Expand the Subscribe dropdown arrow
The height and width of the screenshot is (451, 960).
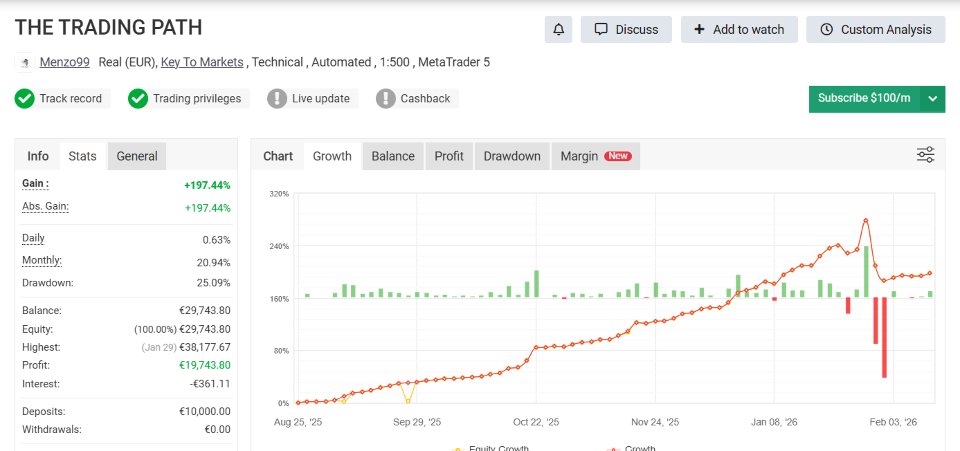[x=932, y=99]
